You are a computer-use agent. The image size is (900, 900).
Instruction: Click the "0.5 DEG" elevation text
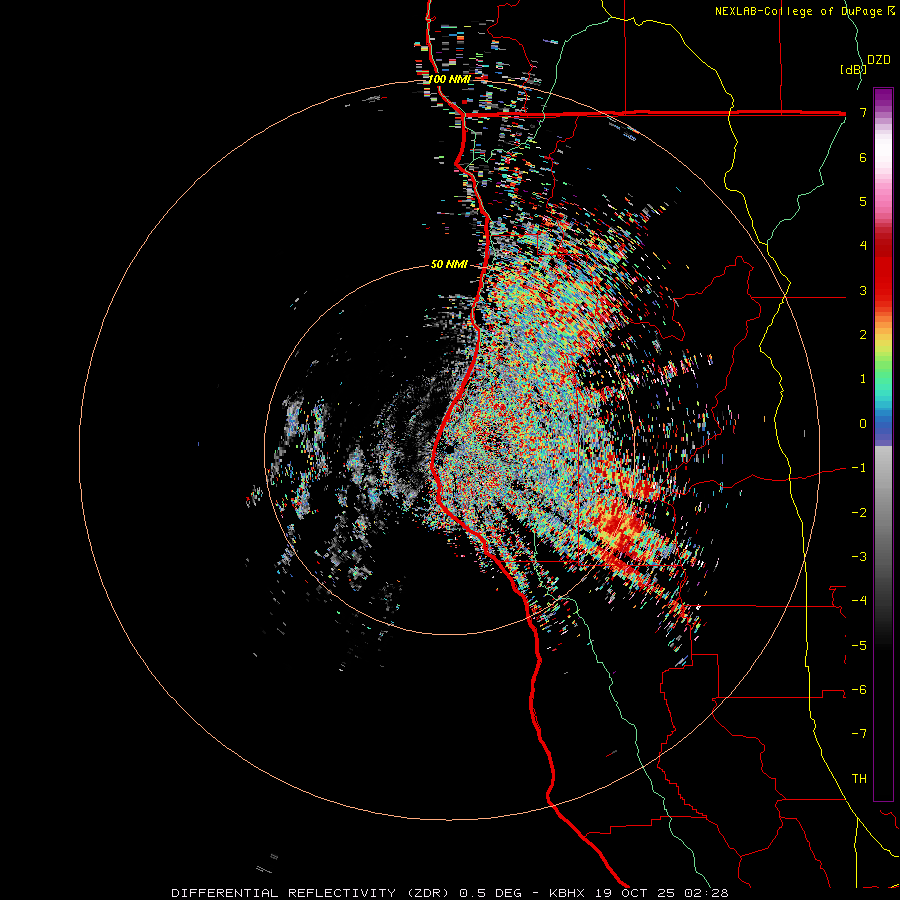[x=490, y=893]
